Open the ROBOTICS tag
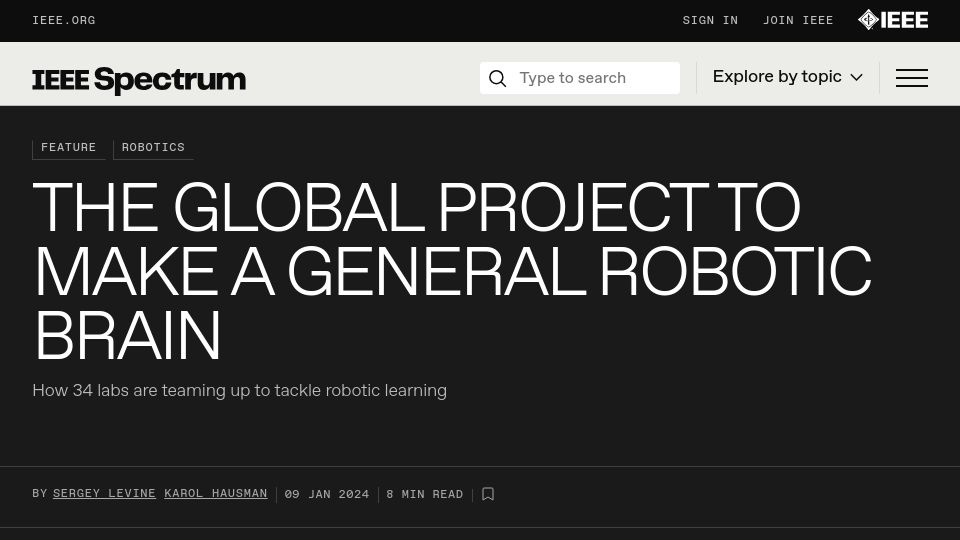This screenshot has height=540, width=960. coord(153,148)
